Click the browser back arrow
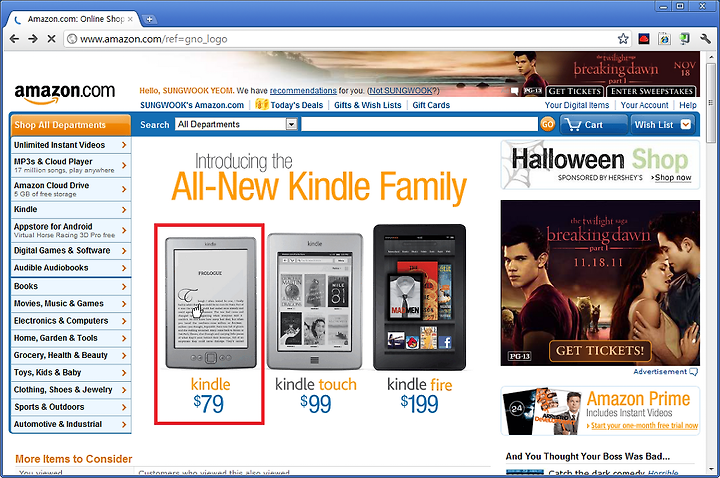Image resolution: width=720 pixels, height=478 pixels. [x=14, y=39]
